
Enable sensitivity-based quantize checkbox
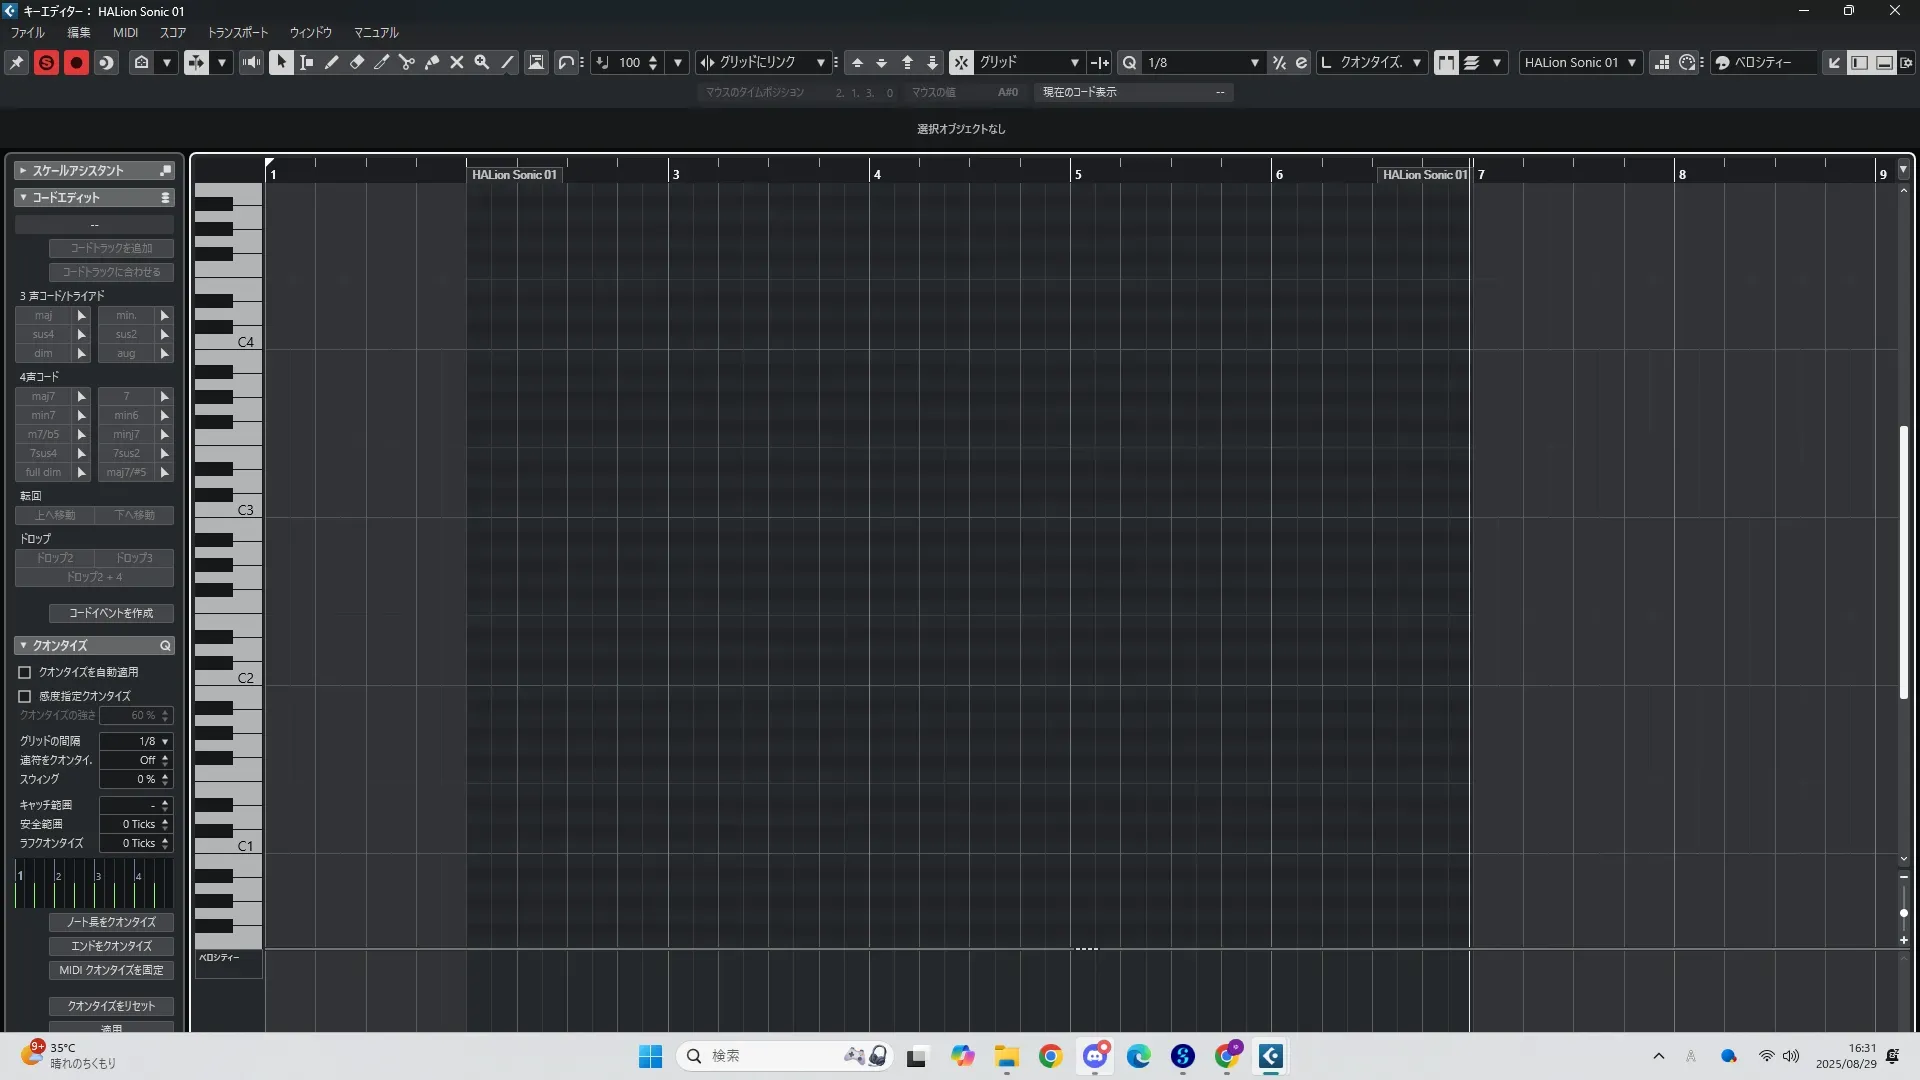25,696
